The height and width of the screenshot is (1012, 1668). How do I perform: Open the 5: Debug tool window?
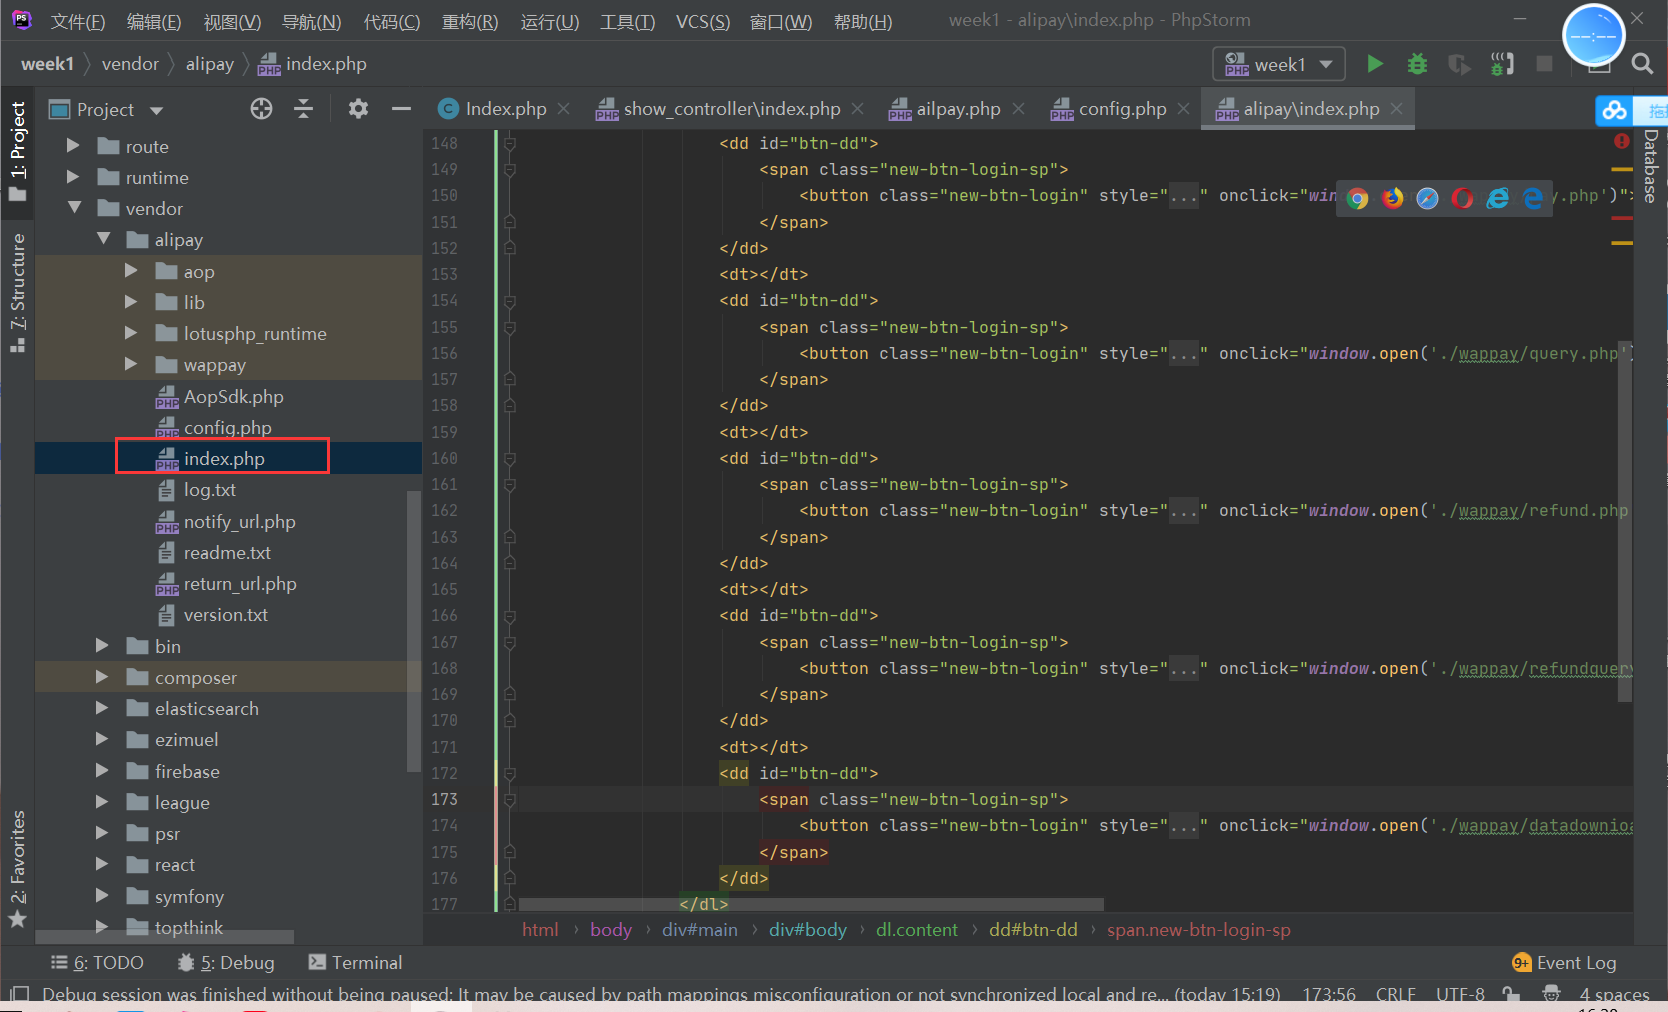[226, 962]
